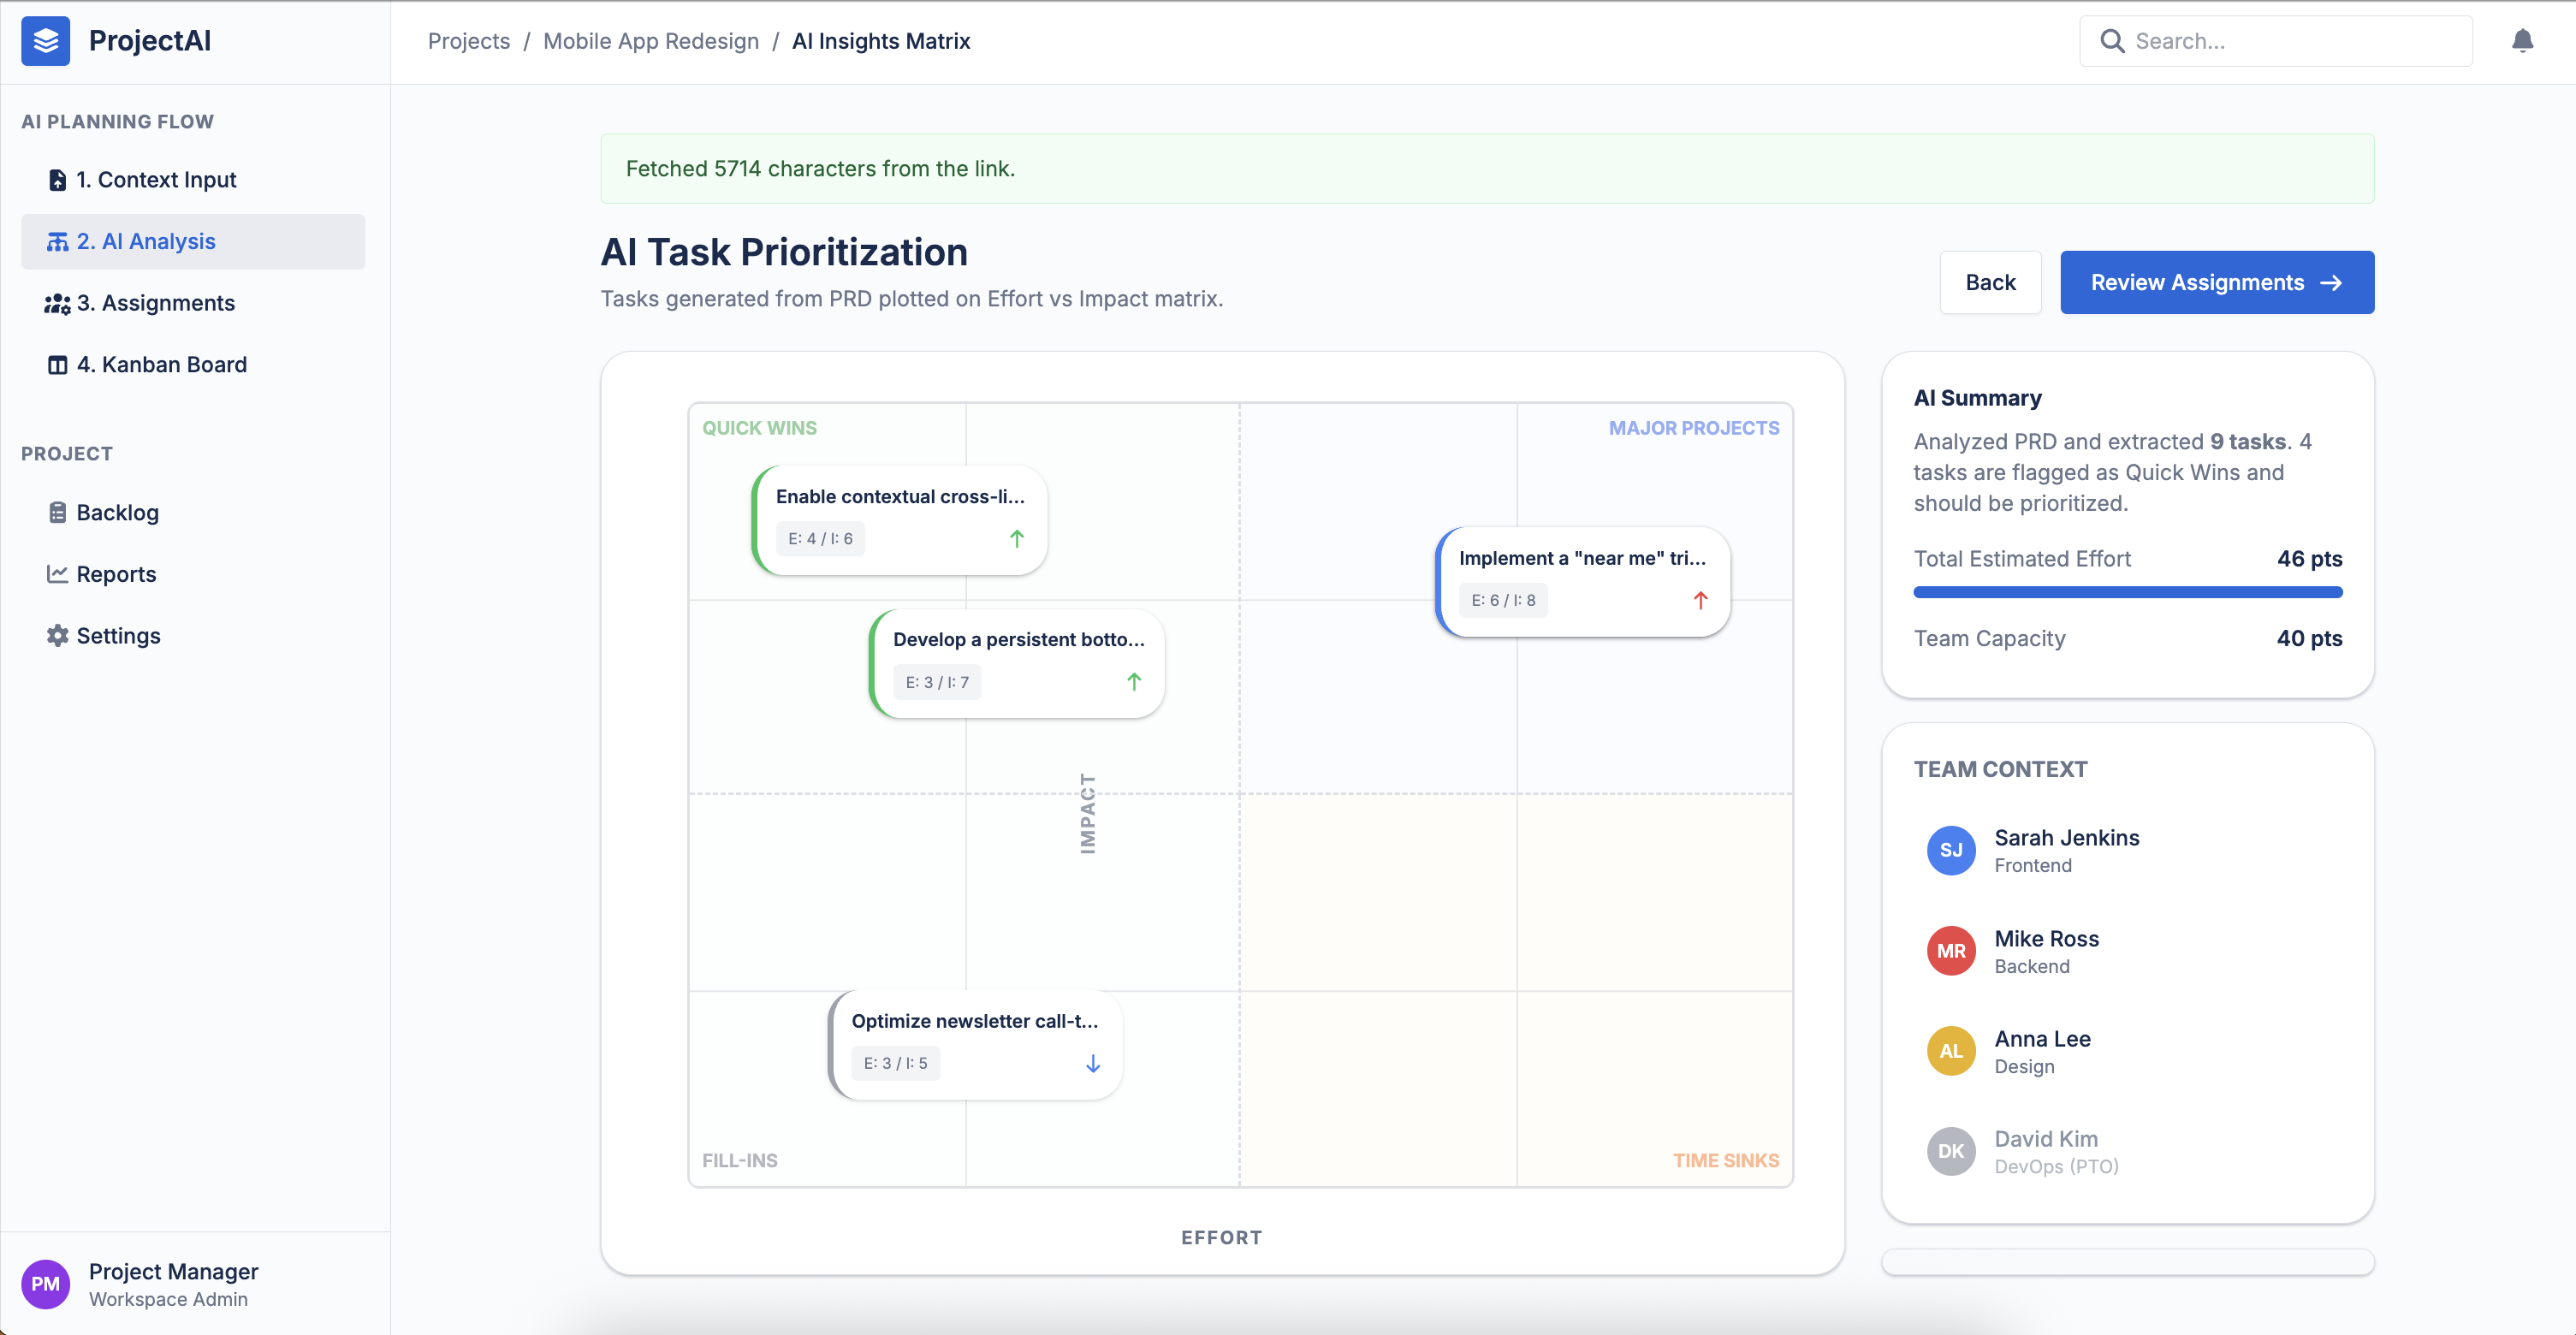This screenshot has width=2576, height=1335.
Task: Open notifications bell icon
Action: tap(2522, 41)
